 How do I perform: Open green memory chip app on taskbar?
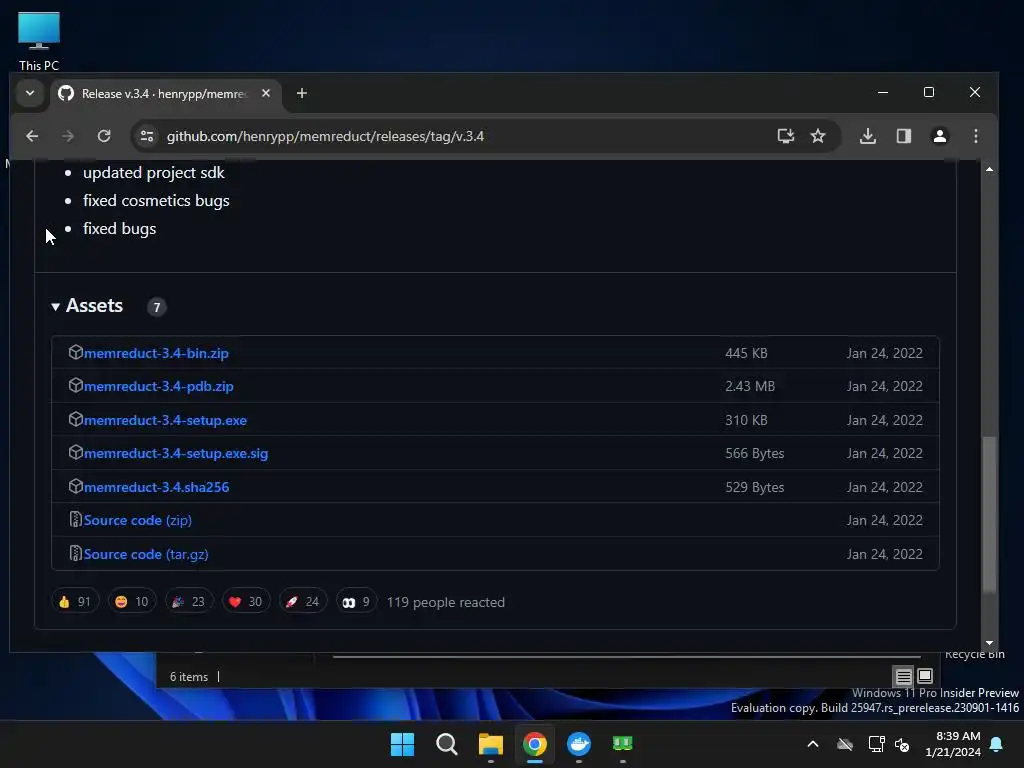coord(622,744)
